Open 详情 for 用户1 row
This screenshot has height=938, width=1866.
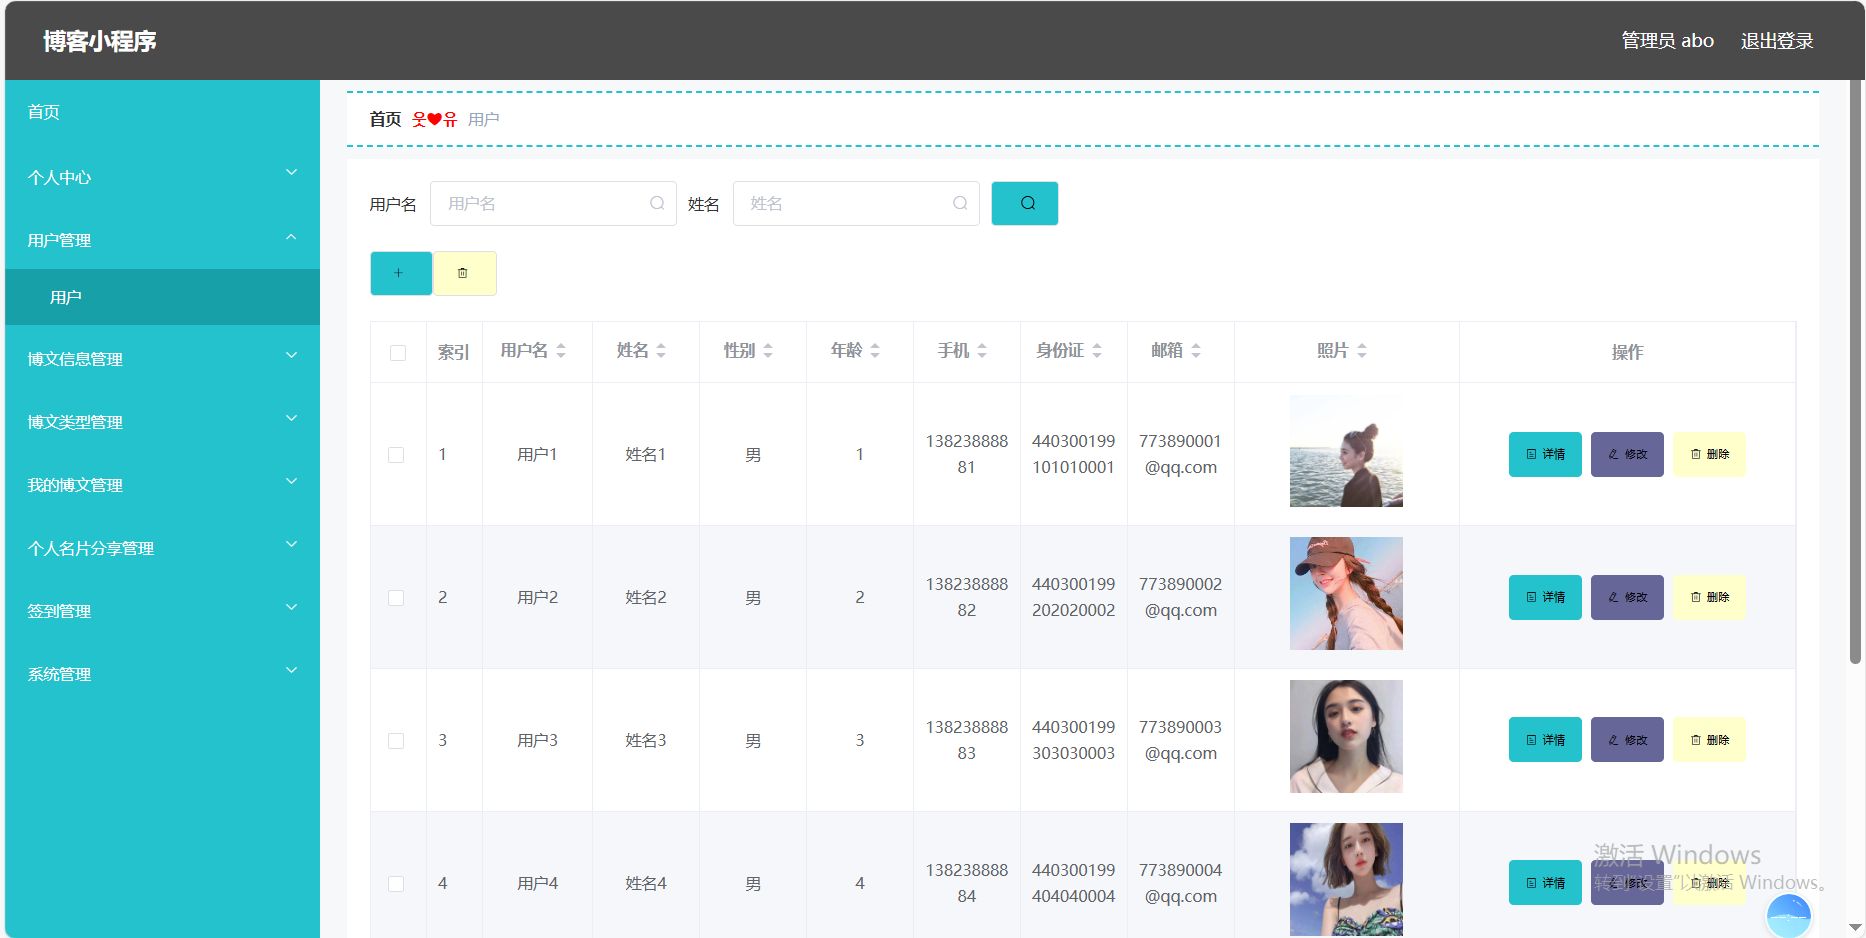(1545, 454)
